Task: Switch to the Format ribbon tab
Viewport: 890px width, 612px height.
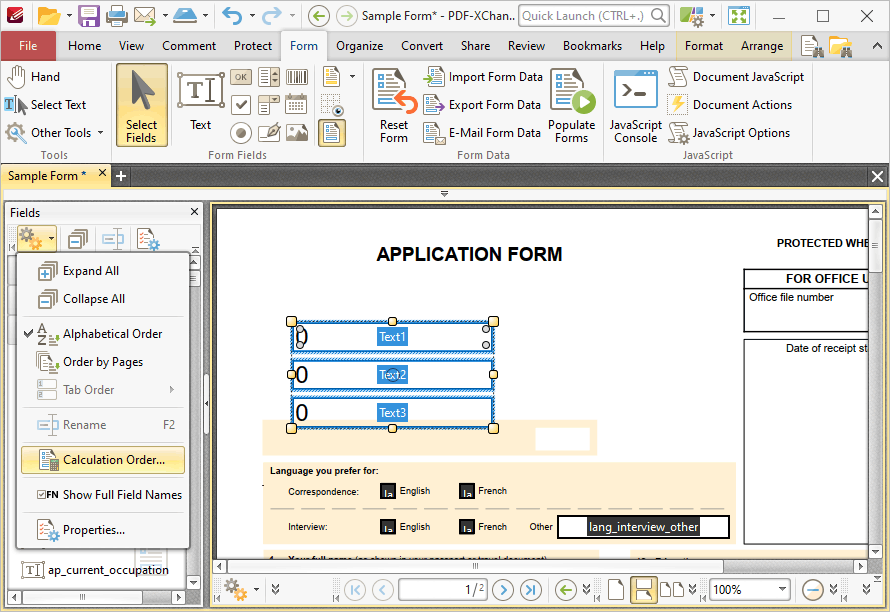Action: [x=704, y=46]
